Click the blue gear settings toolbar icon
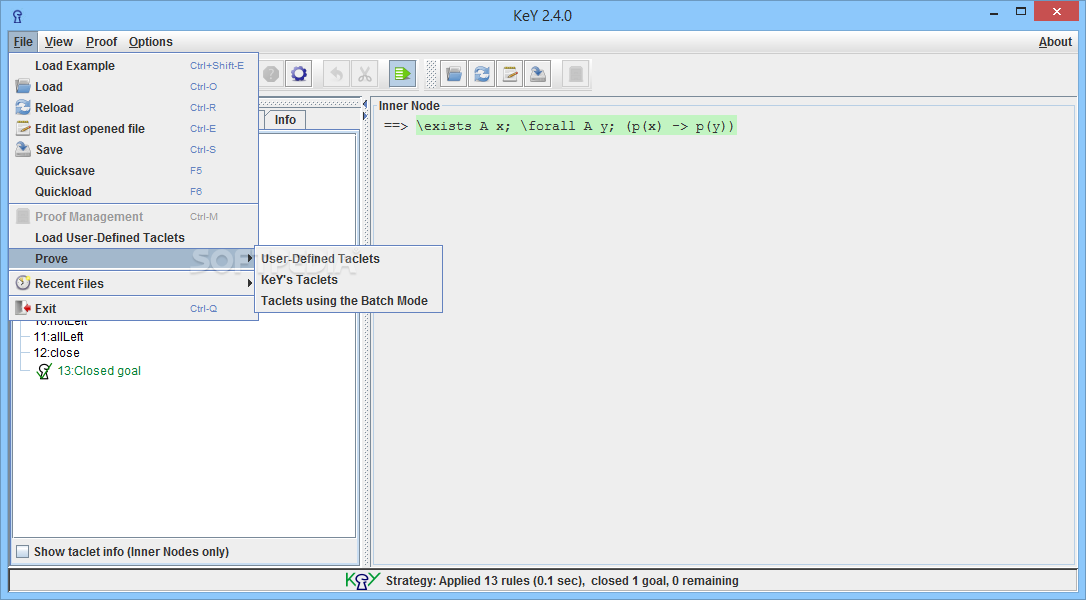The width and height of the screenshot is (1086, 600). pyautogui.click(x=299, y=73)
